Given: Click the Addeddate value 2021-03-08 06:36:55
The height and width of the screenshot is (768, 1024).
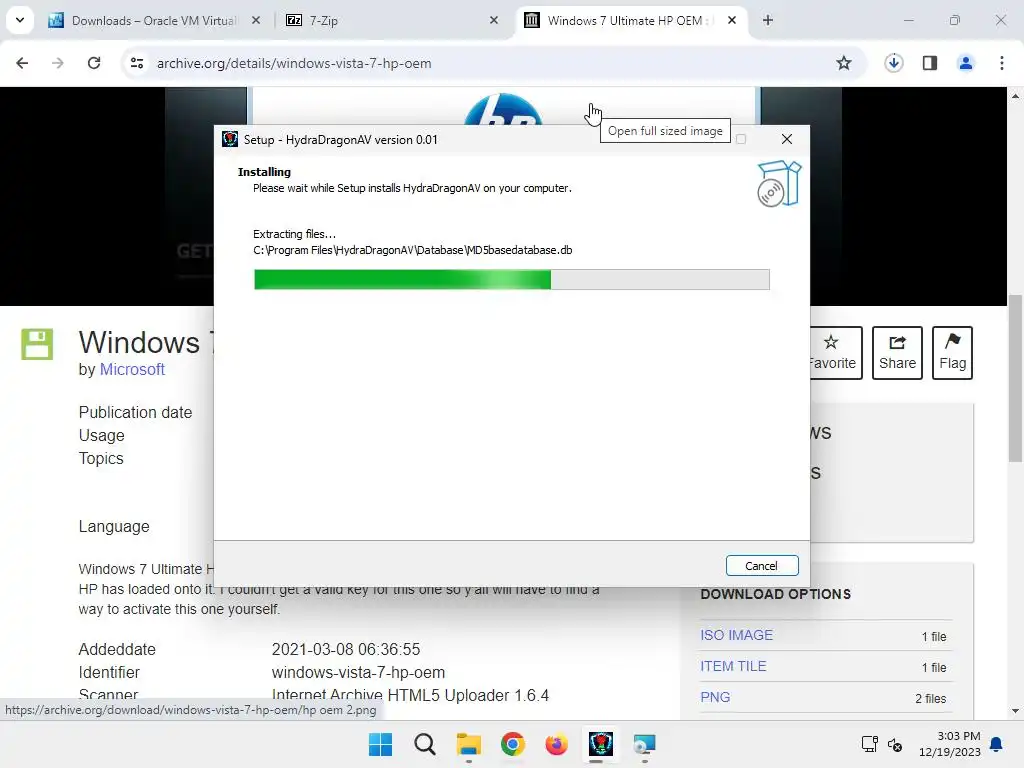Looking at the screenshot, I should pyautogui.click(x=345, y=650).
